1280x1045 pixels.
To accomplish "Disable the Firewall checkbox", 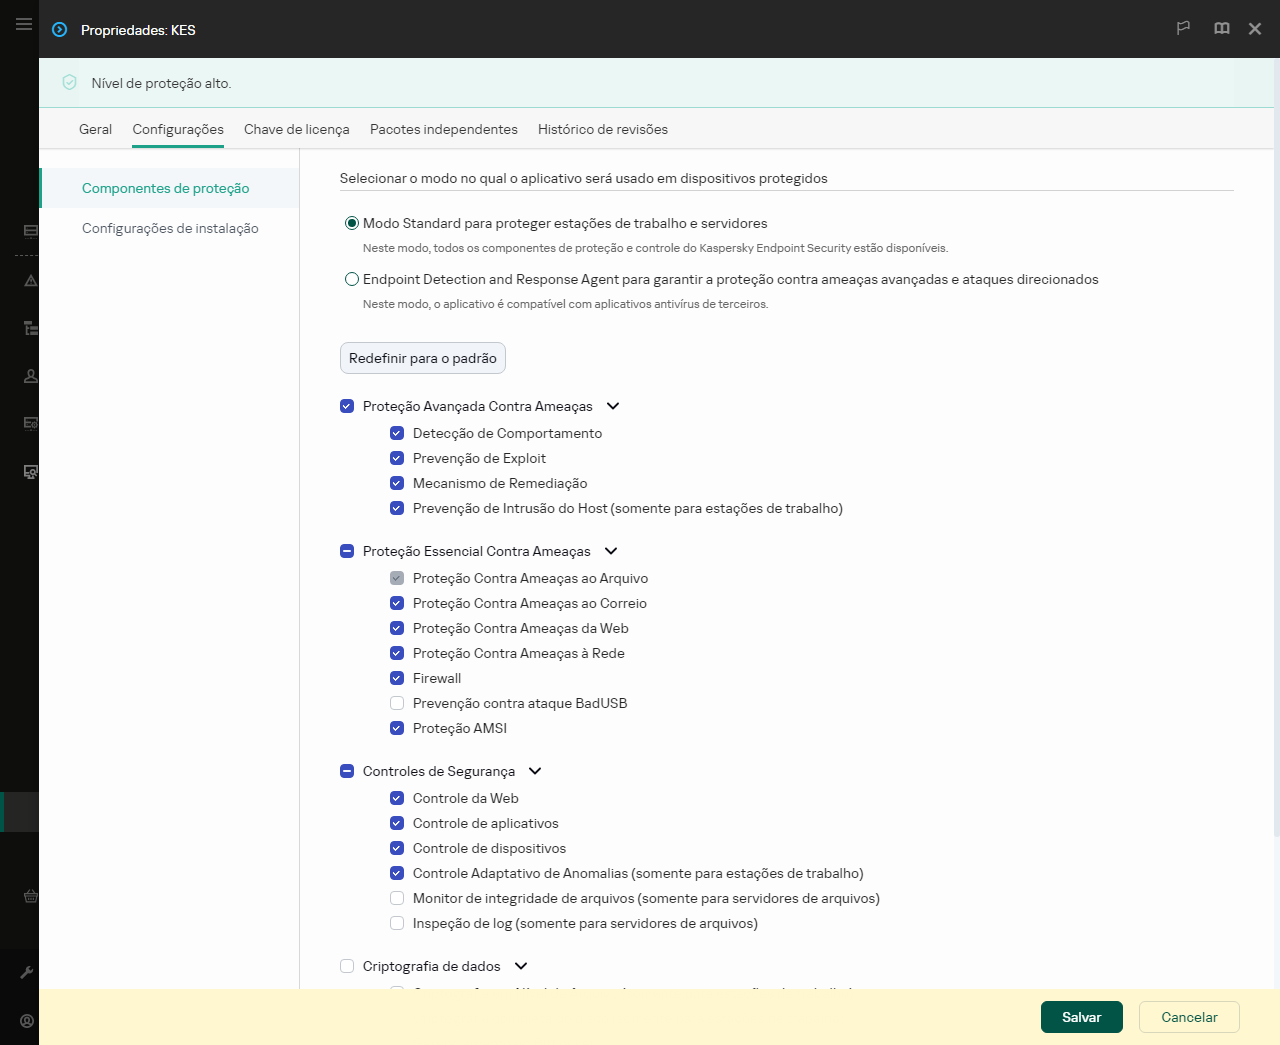I will (x=397, y=678).
